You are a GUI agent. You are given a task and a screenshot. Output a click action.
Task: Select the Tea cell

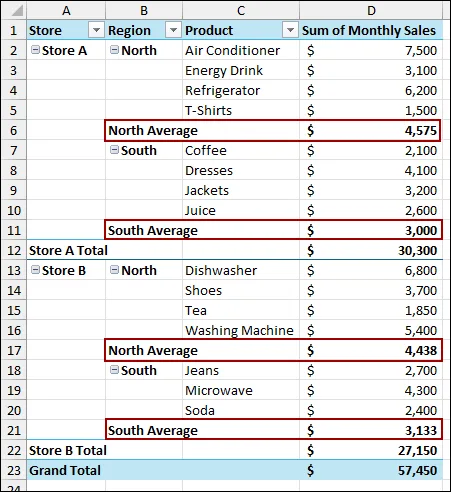coord(241,310)
